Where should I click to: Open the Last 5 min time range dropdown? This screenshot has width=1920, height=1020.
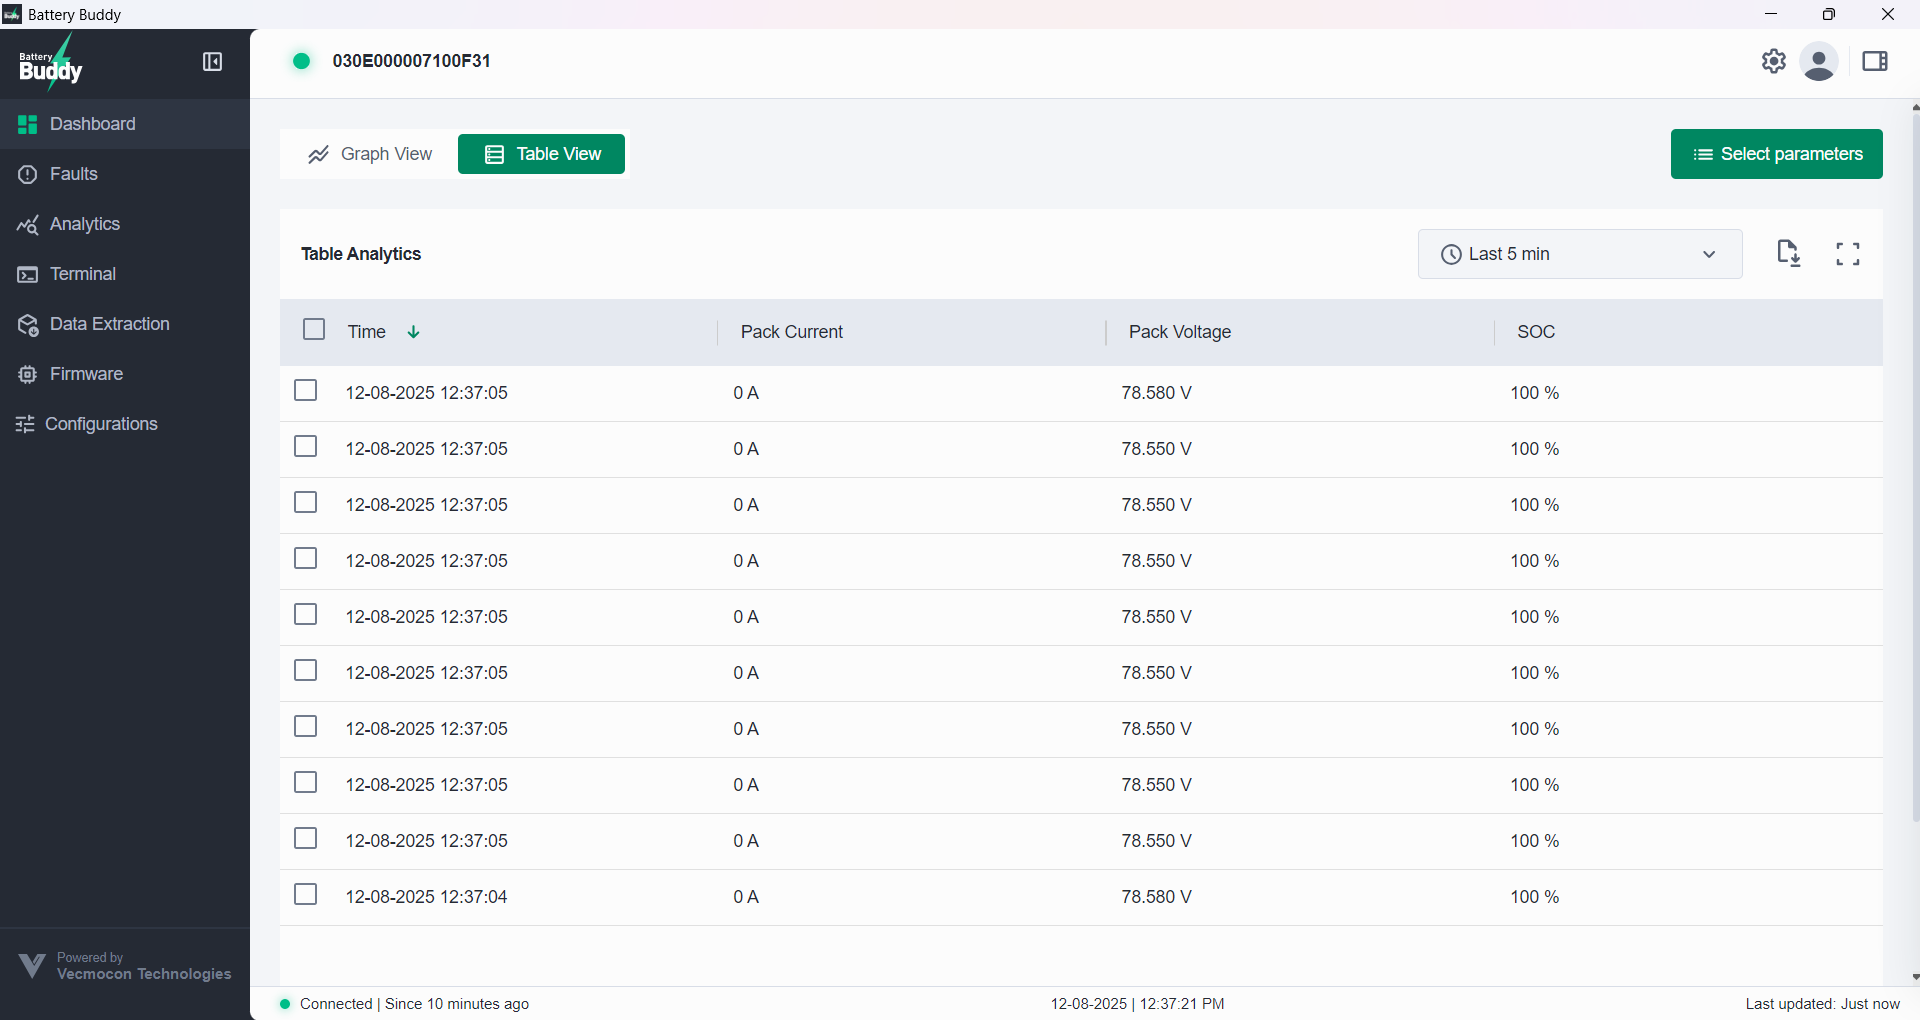1579,254
